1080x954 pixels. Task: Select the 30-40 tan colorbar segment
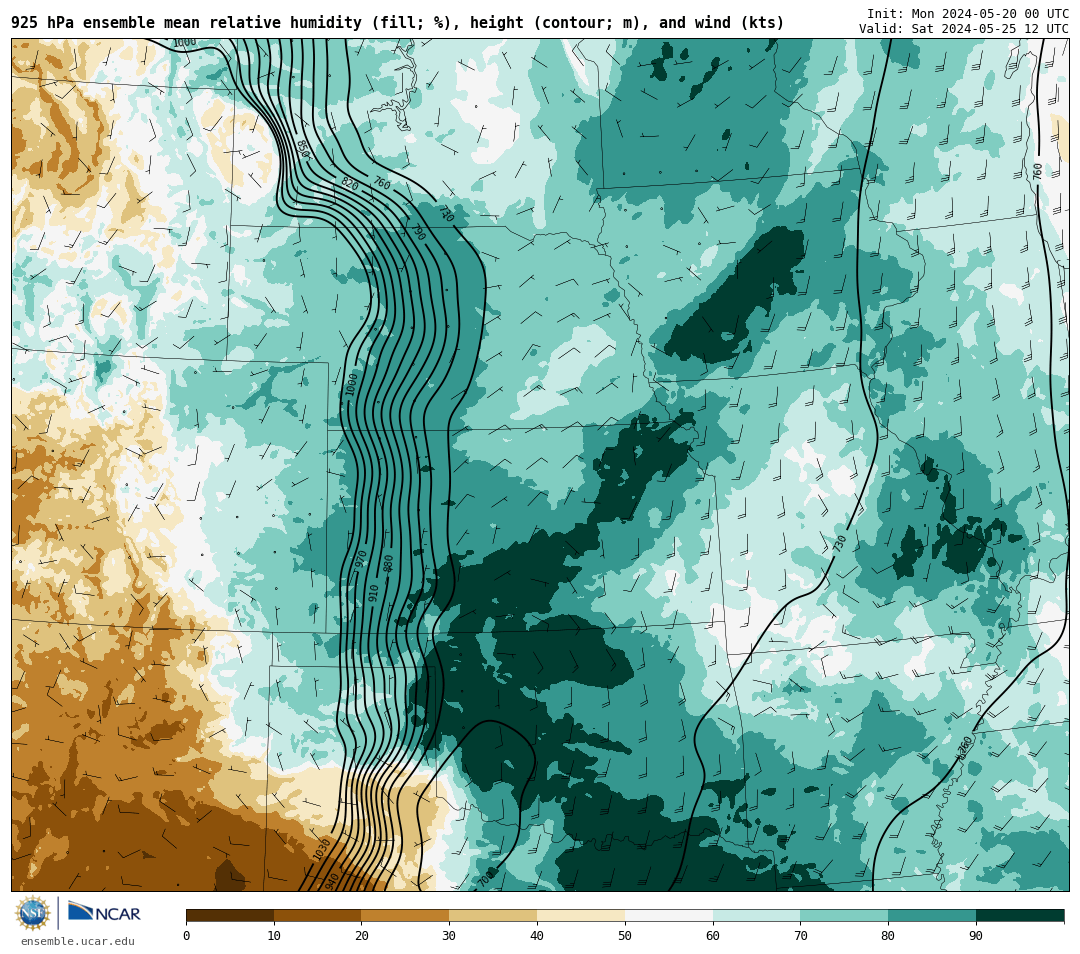[493, 915]
